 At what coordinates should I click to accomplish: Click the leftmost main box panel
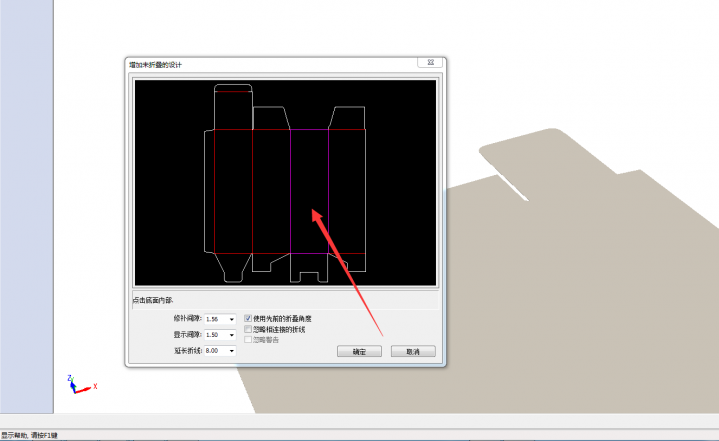coord(234,190)
